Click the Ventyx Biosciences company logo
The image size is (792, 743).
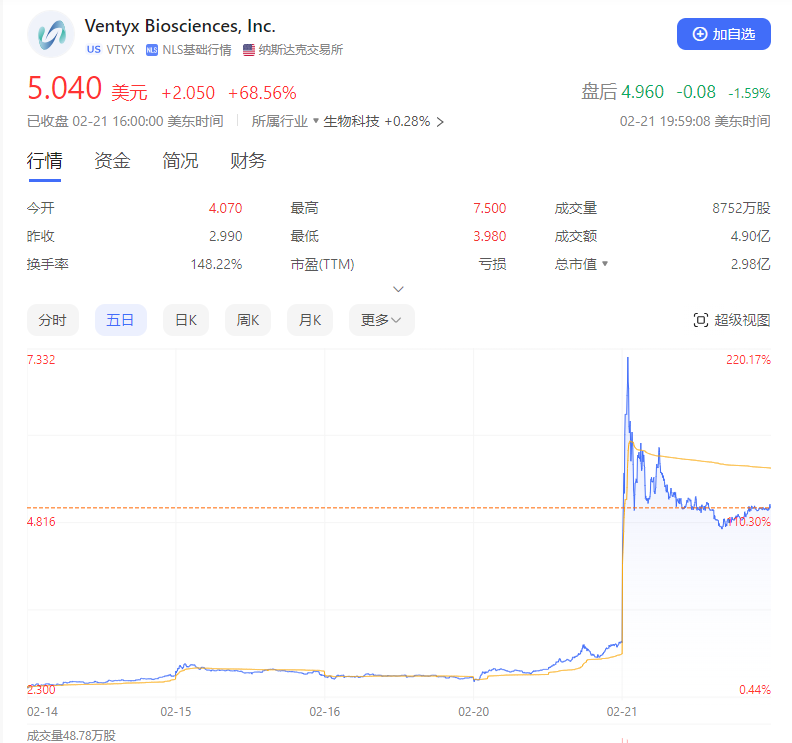coord(51,34)
